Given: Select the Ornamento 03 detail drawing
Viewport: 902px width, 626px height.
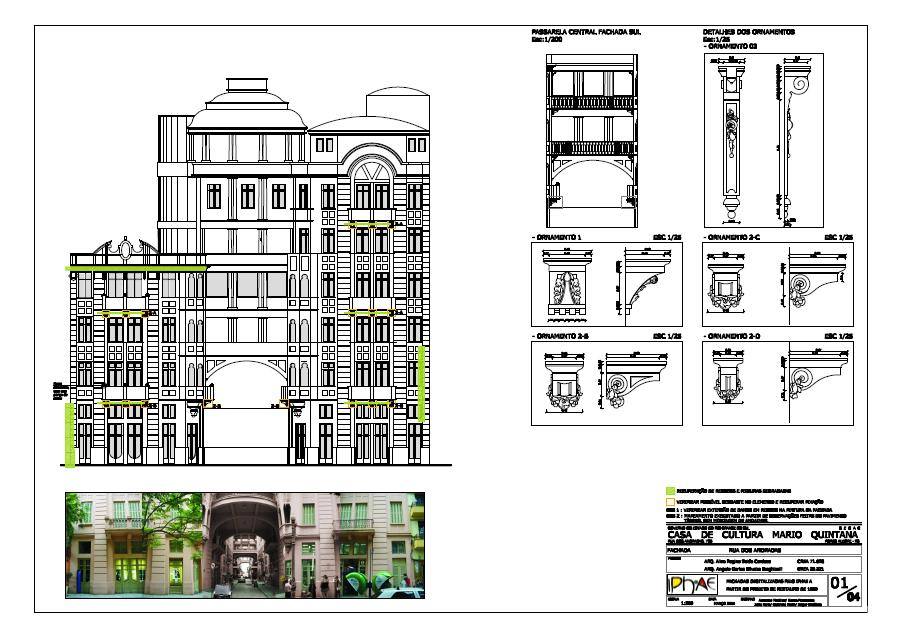Looking at the screenshot, I should (763, 140).
